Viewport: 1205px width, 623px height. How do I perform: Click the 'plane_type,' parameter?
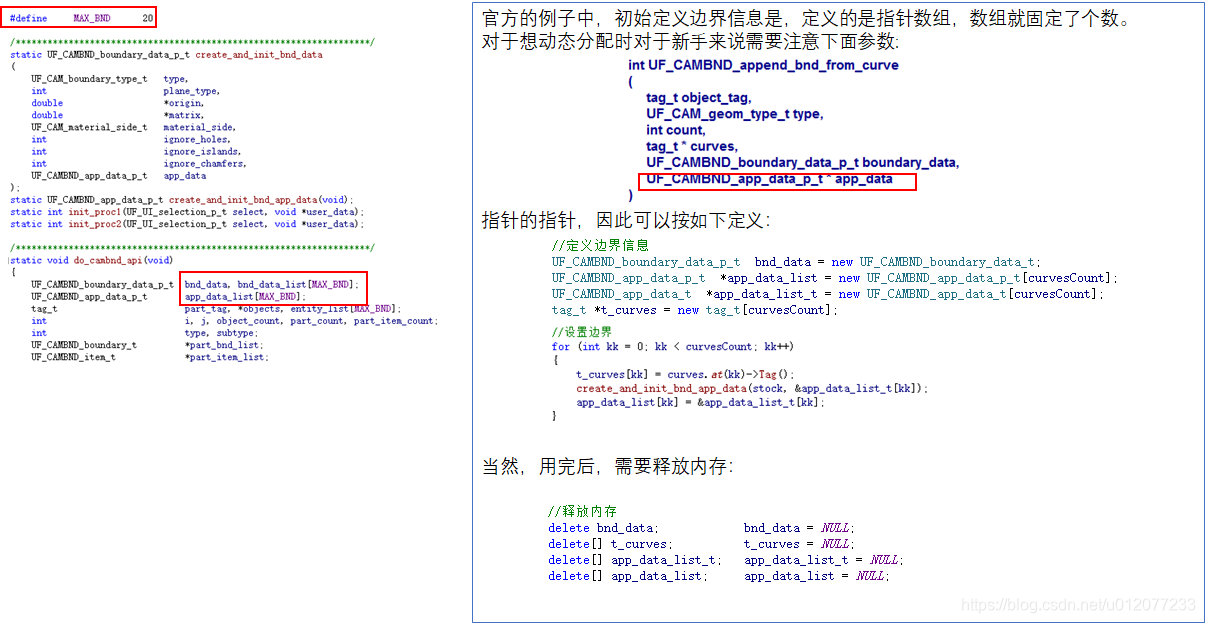[x=191, y=91]
